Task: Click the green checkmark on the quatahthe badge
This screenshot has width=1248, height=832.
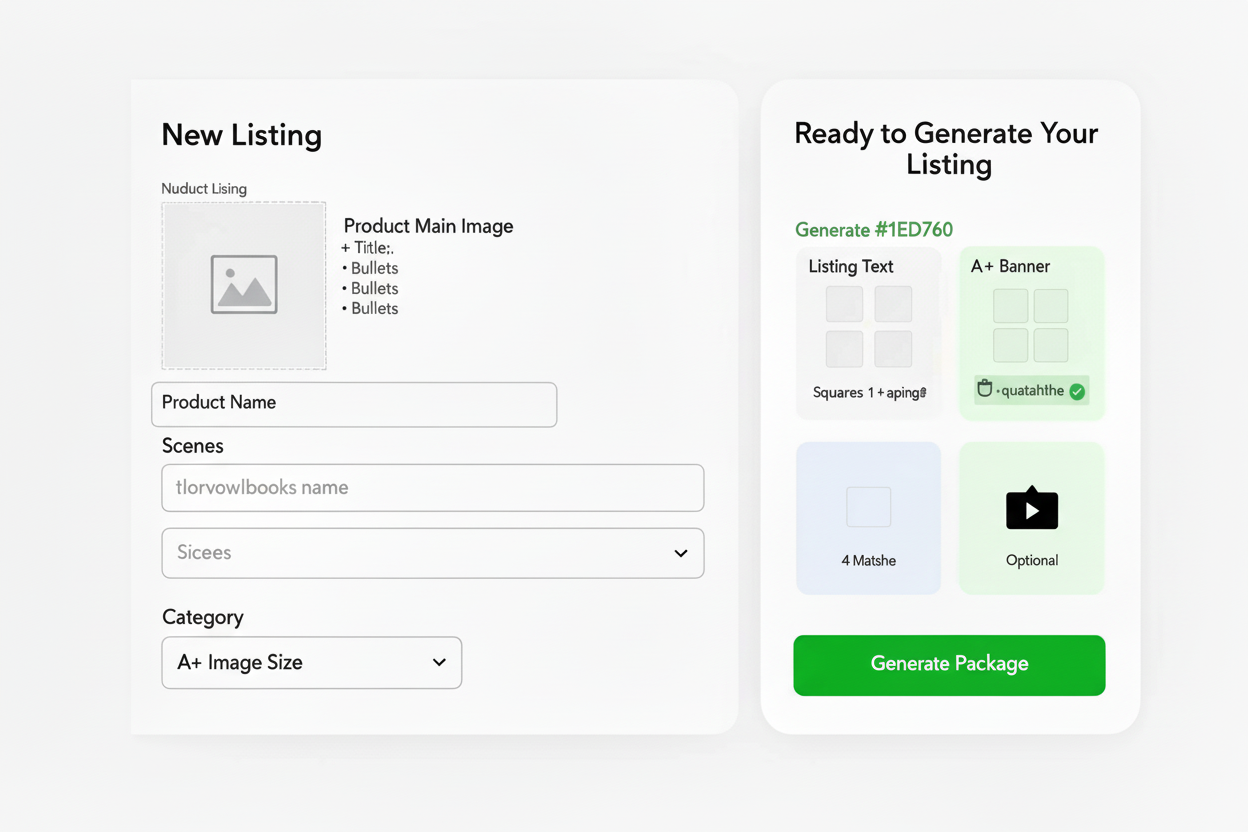Action: click(x=1077, y=391)
